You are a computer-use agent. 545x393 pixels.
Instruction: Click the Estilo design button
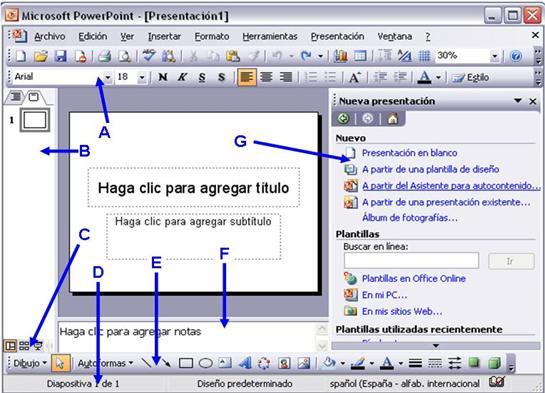click(470, 77)
